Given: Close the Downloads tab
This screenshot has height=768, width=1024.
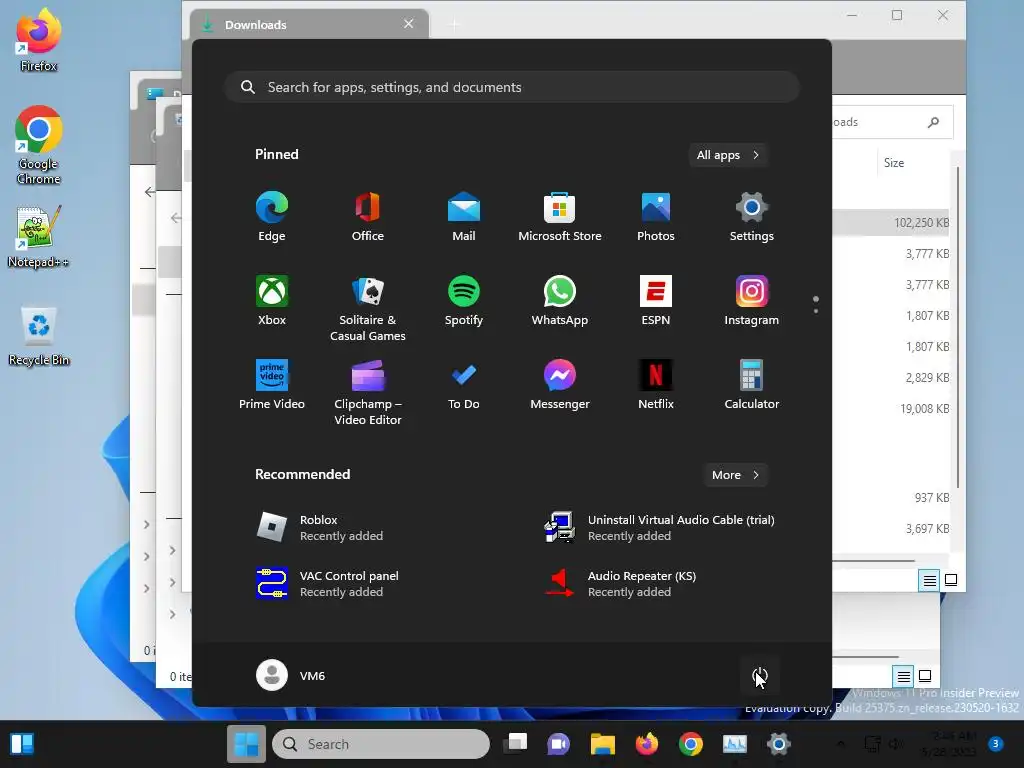Looking at the screenshot, I should (x=409, y=24).
